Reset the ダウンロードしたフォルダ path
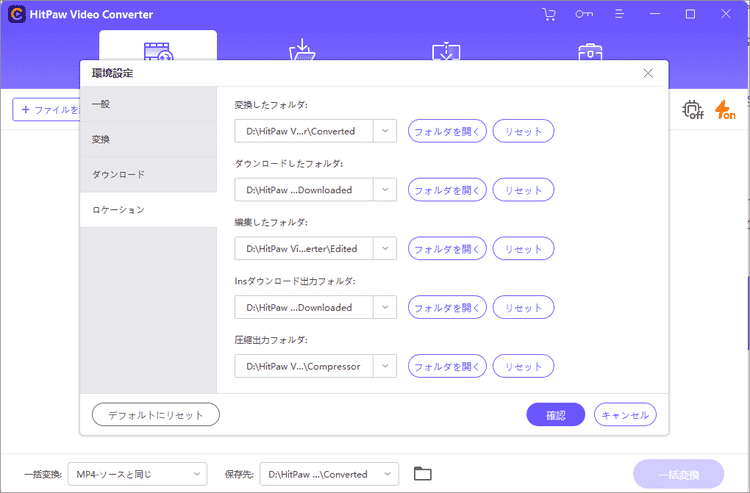 pos(523,190)
